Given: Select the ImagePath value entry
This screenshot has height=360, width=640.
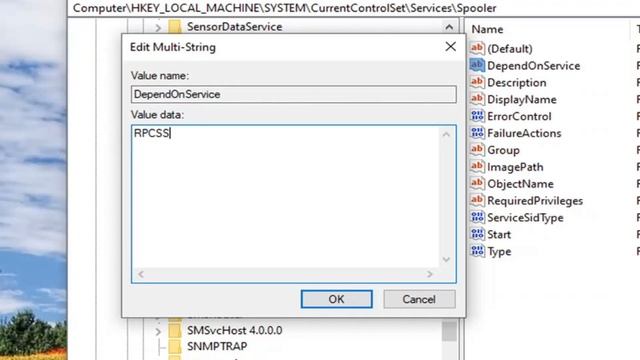Looking at the screenshot, I should 515,167.
